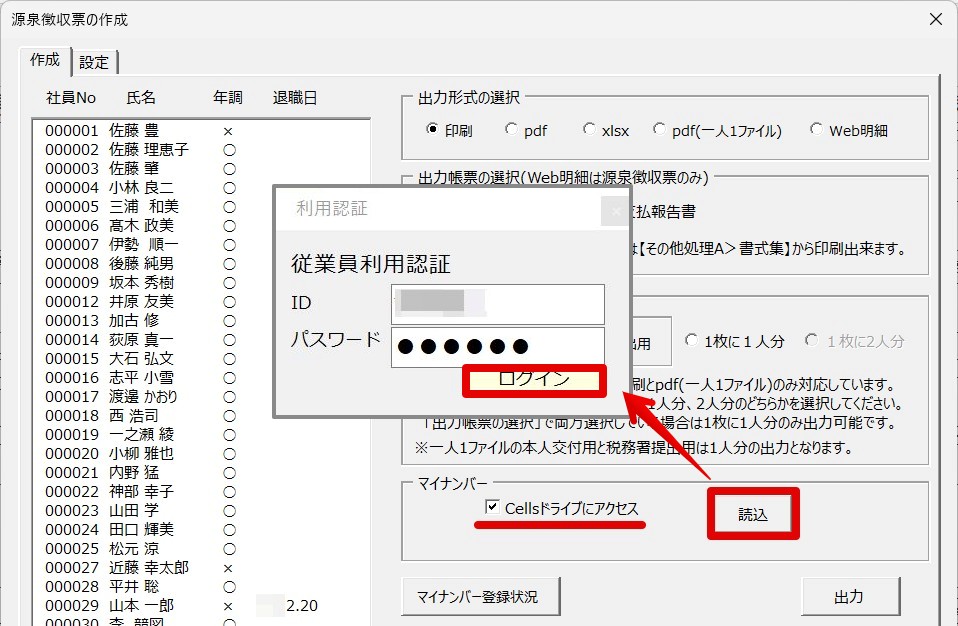Click the 読込 button

click(x=753, y=514)
